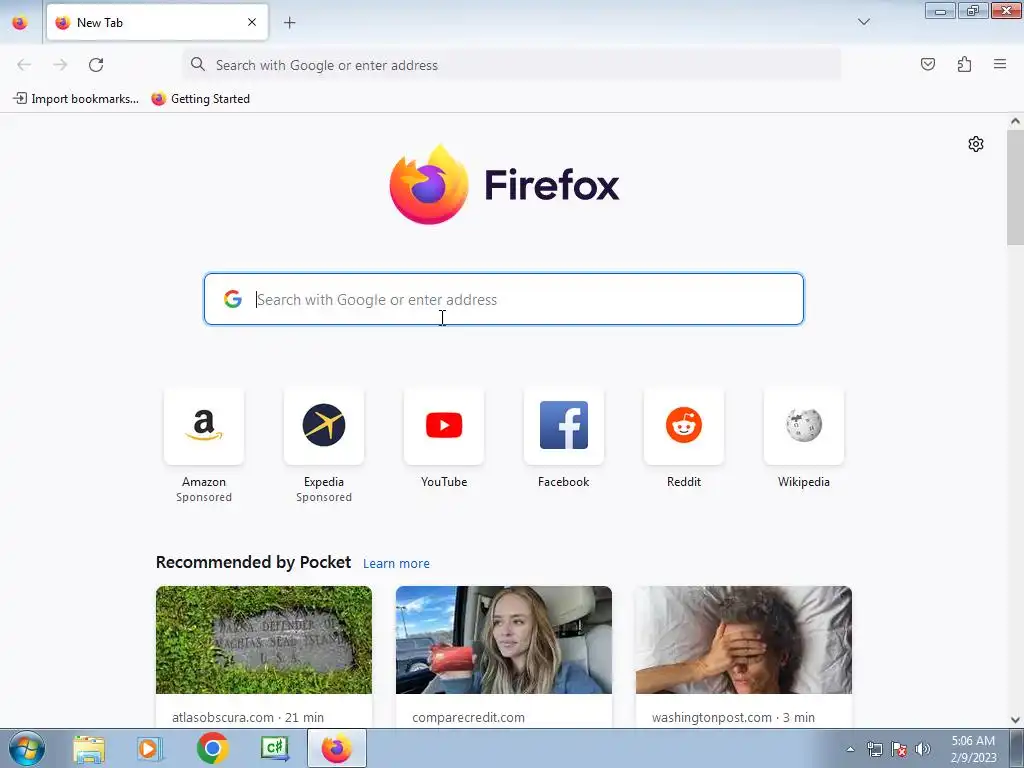The image size is (1024, 768).
Task: Click the vertical scrollbar thumb
Action: pyautogui.click(x=1015, y=187)
